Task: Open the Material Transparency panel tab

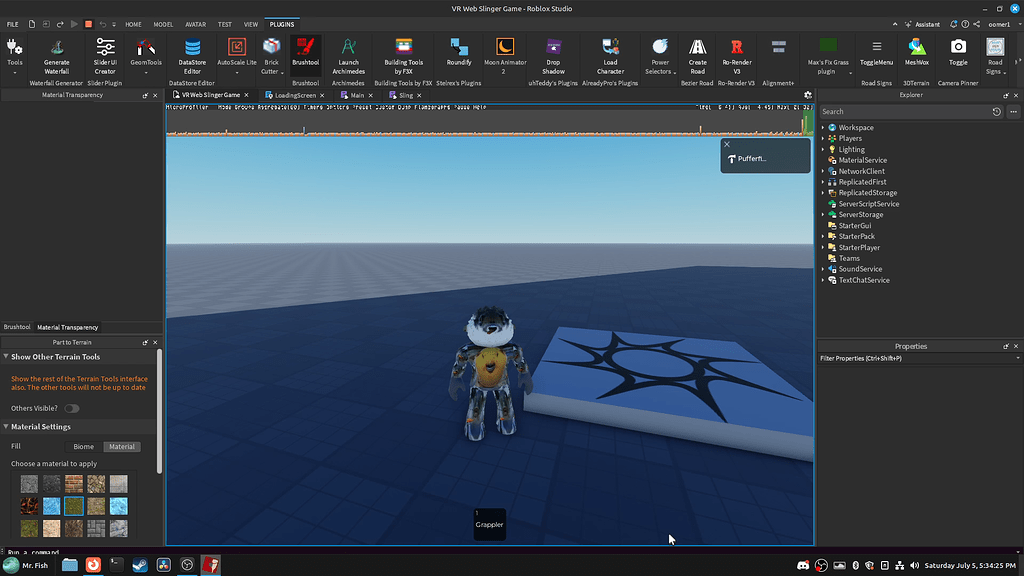Action: (66, 327)
